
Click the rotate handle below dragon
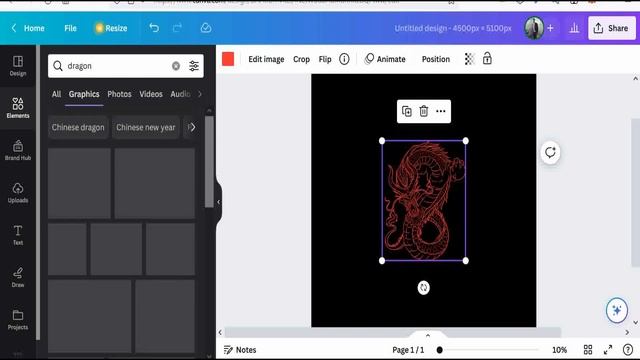[x=423, y=288]
